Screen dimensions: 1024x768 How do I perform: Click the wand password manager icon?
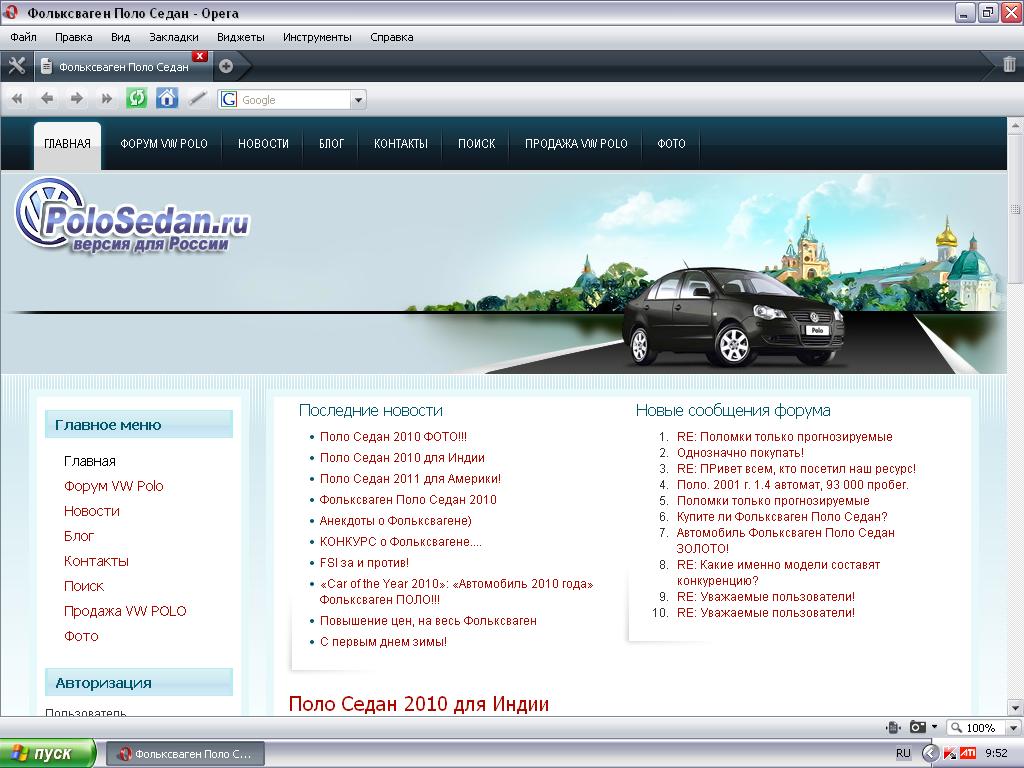pos(198,98)
